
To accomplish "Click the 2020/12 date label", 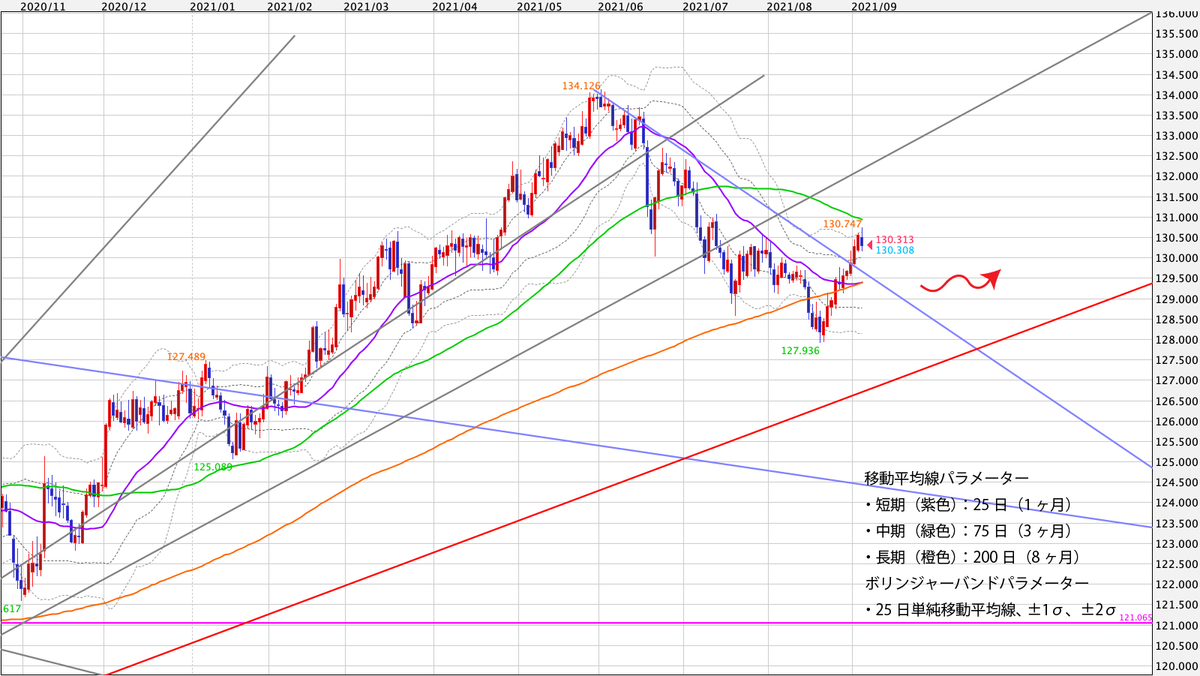I will tap(125, 6).
